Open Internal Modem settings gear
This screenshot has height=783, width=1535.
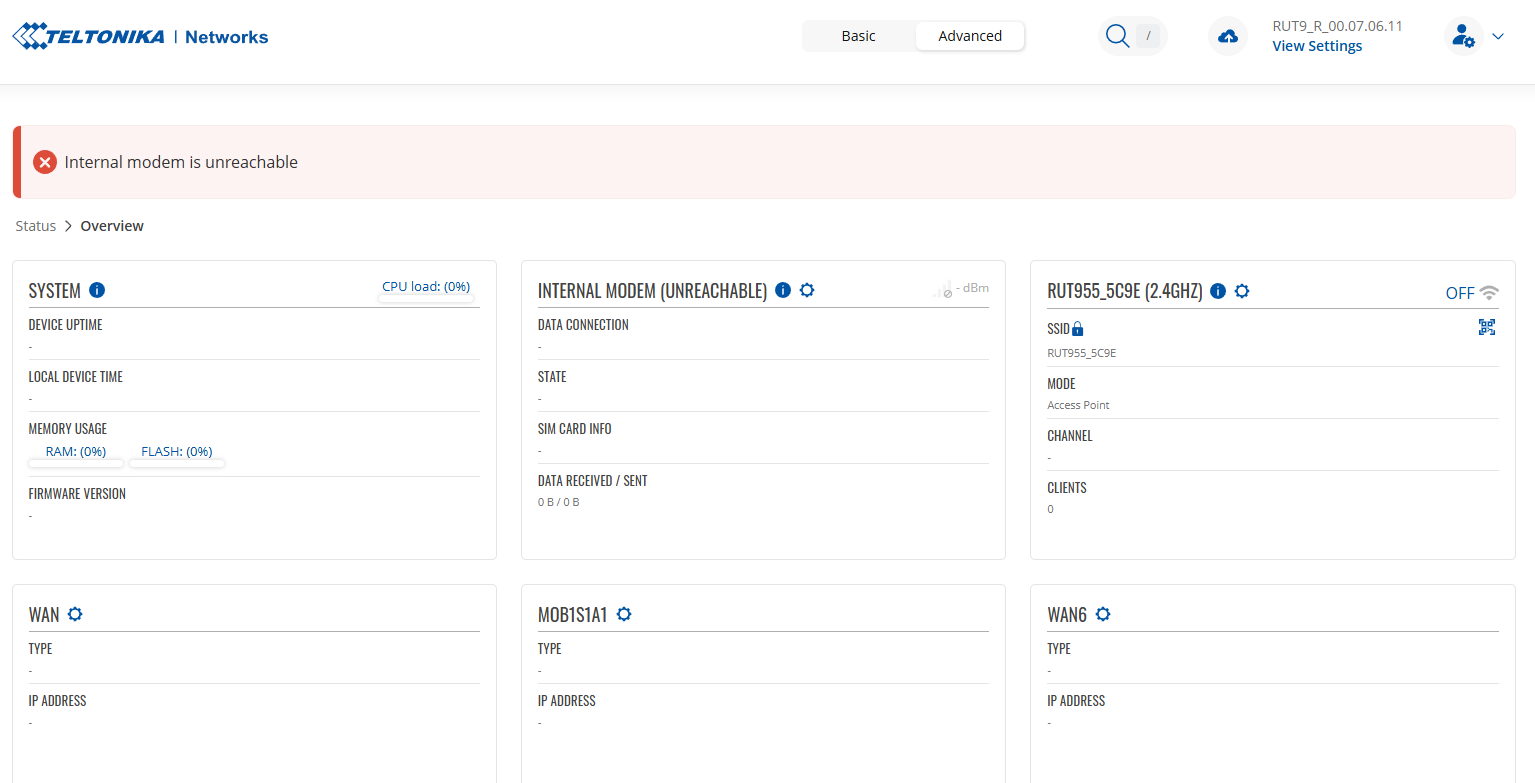point(807,290)
